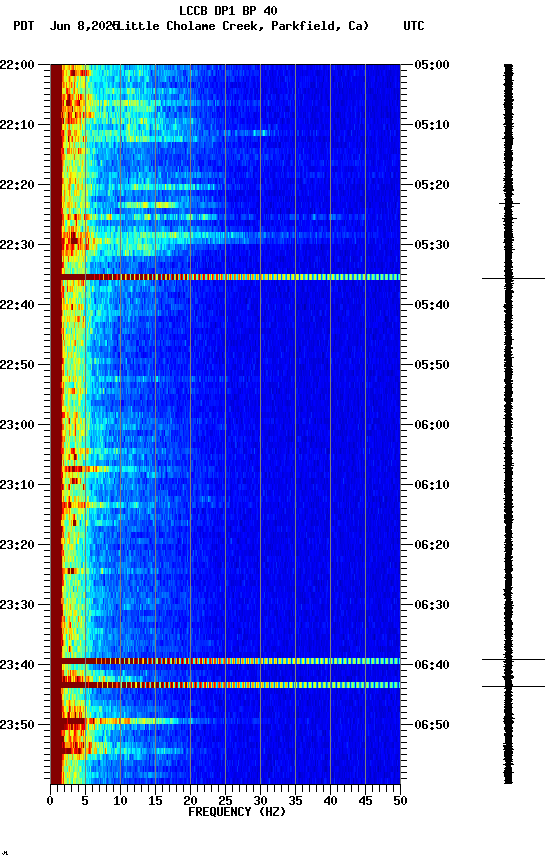Click the "5" frequency axis value
The height and width of the screenshot is (864, 552).
pyautogui.click(x=85, y=801)
